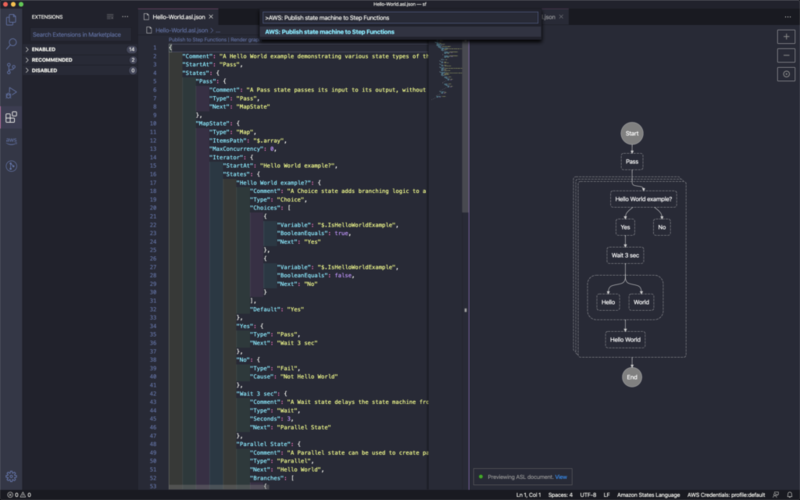Viewport: 800px width, 500px height.
Task: Click the command palette input field
Action: [x=401, y=18]
